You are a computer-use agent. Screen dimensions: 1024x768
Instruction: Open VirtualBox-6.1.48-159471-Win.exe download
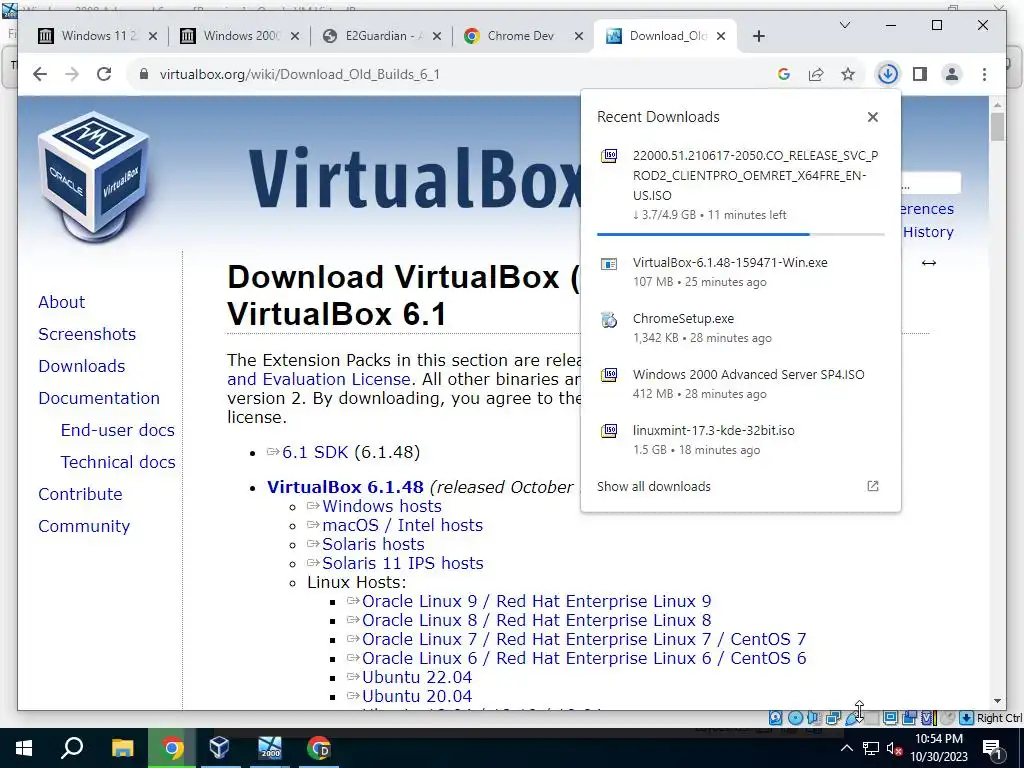coord(741,272)
